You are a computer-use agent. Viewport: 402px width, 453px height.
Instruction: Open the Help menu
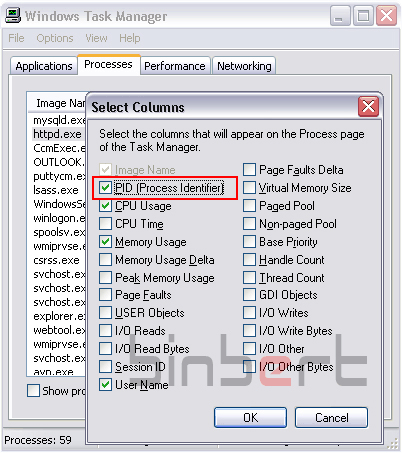tap(130, 38)
